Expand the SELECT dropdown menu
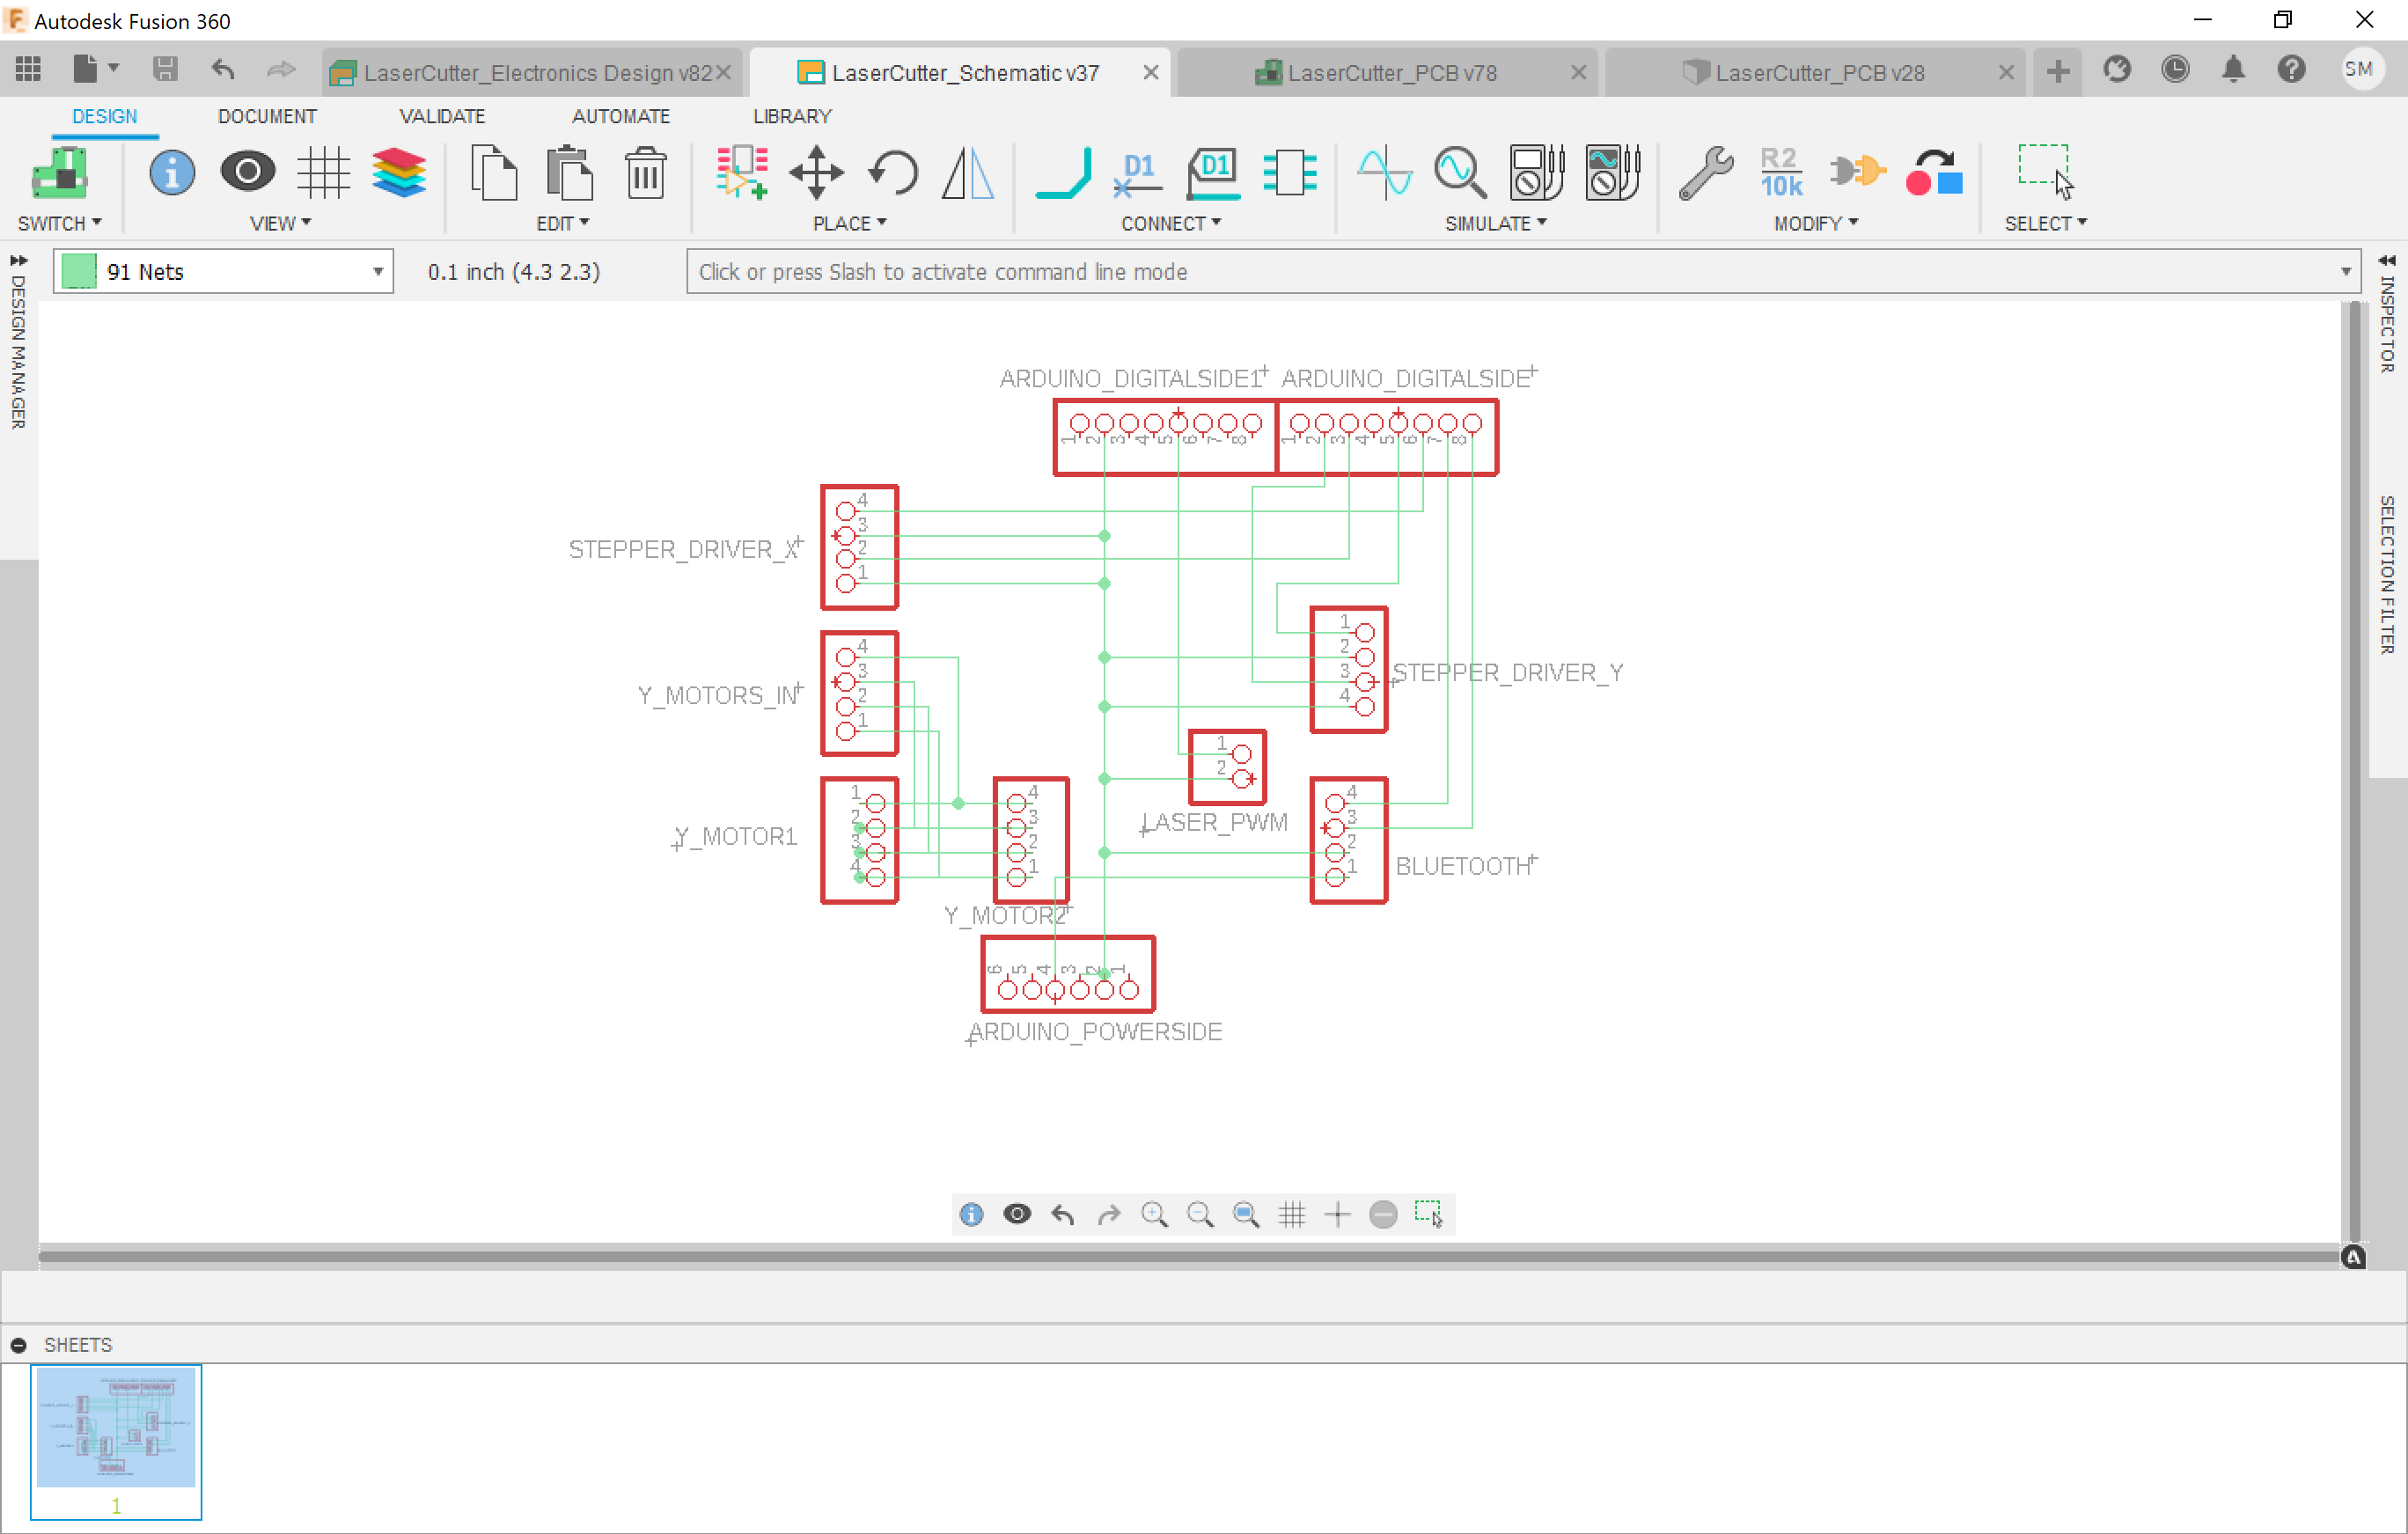This screenshot has height=1534, width=2408. point(2045,223)
